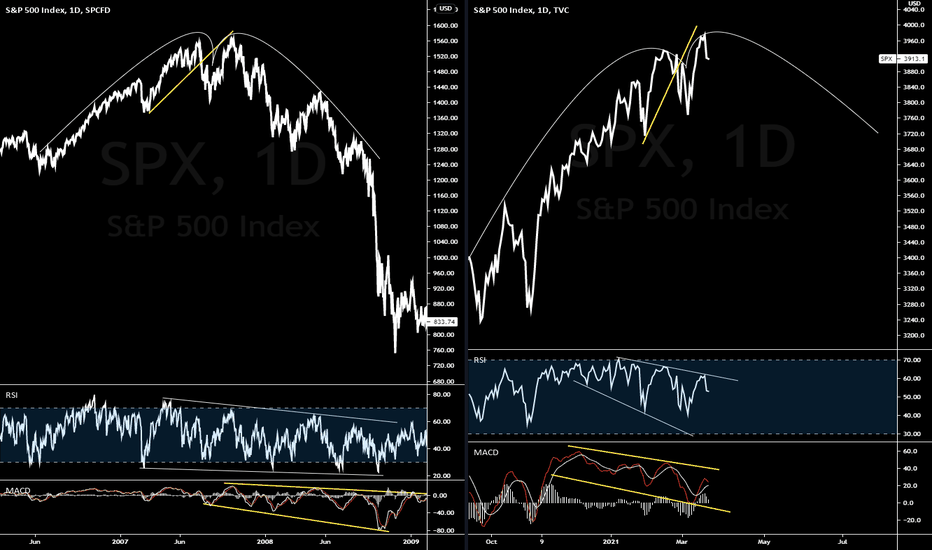
Task: Click the 4000.00 price level on right axis
Action: [x=914, y=26]
